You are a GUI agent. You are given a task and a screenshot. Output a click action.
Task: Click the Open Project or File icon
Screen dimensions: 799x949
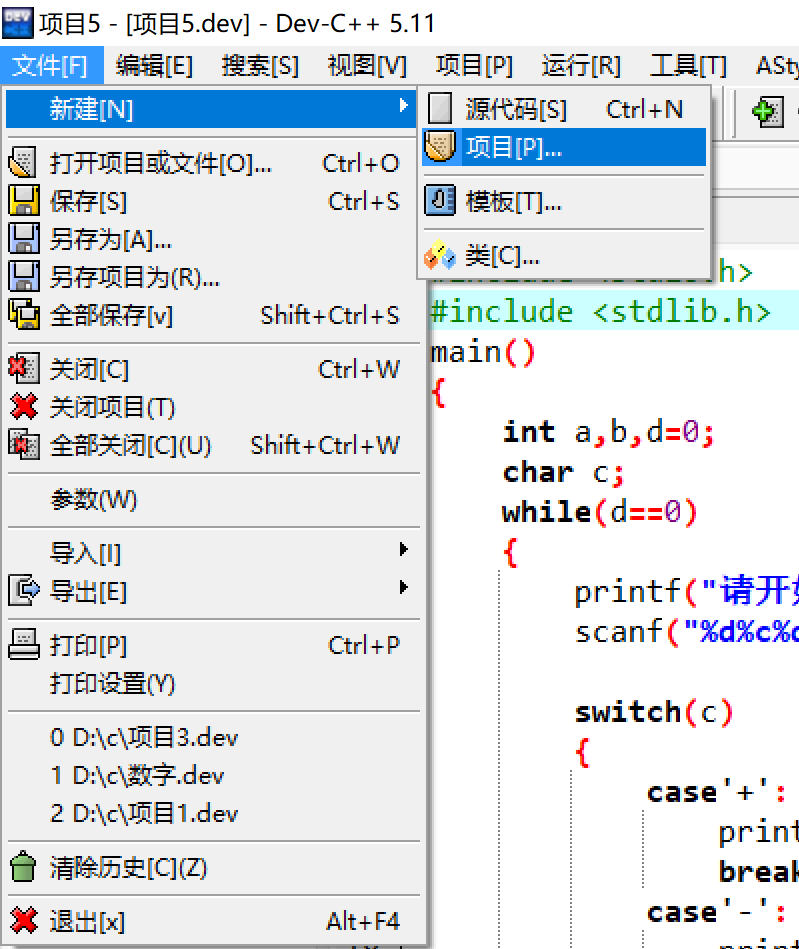tap(23, 162)
